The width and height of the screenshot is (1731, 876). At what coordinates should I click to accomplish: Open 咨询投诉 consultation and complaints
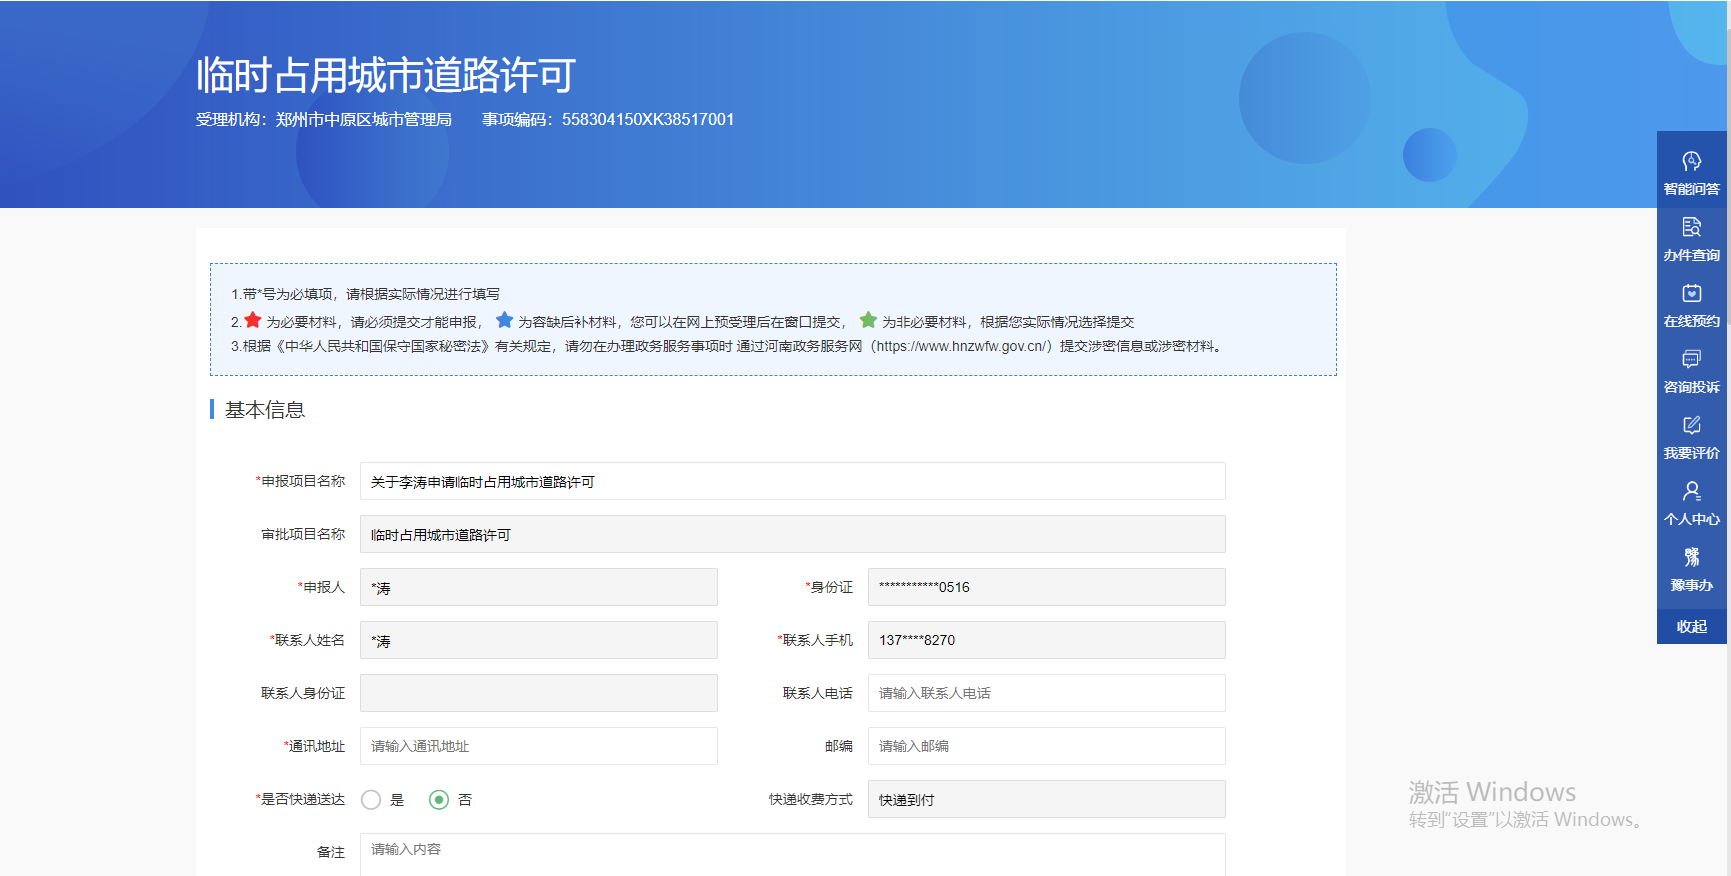(1691, 370)
